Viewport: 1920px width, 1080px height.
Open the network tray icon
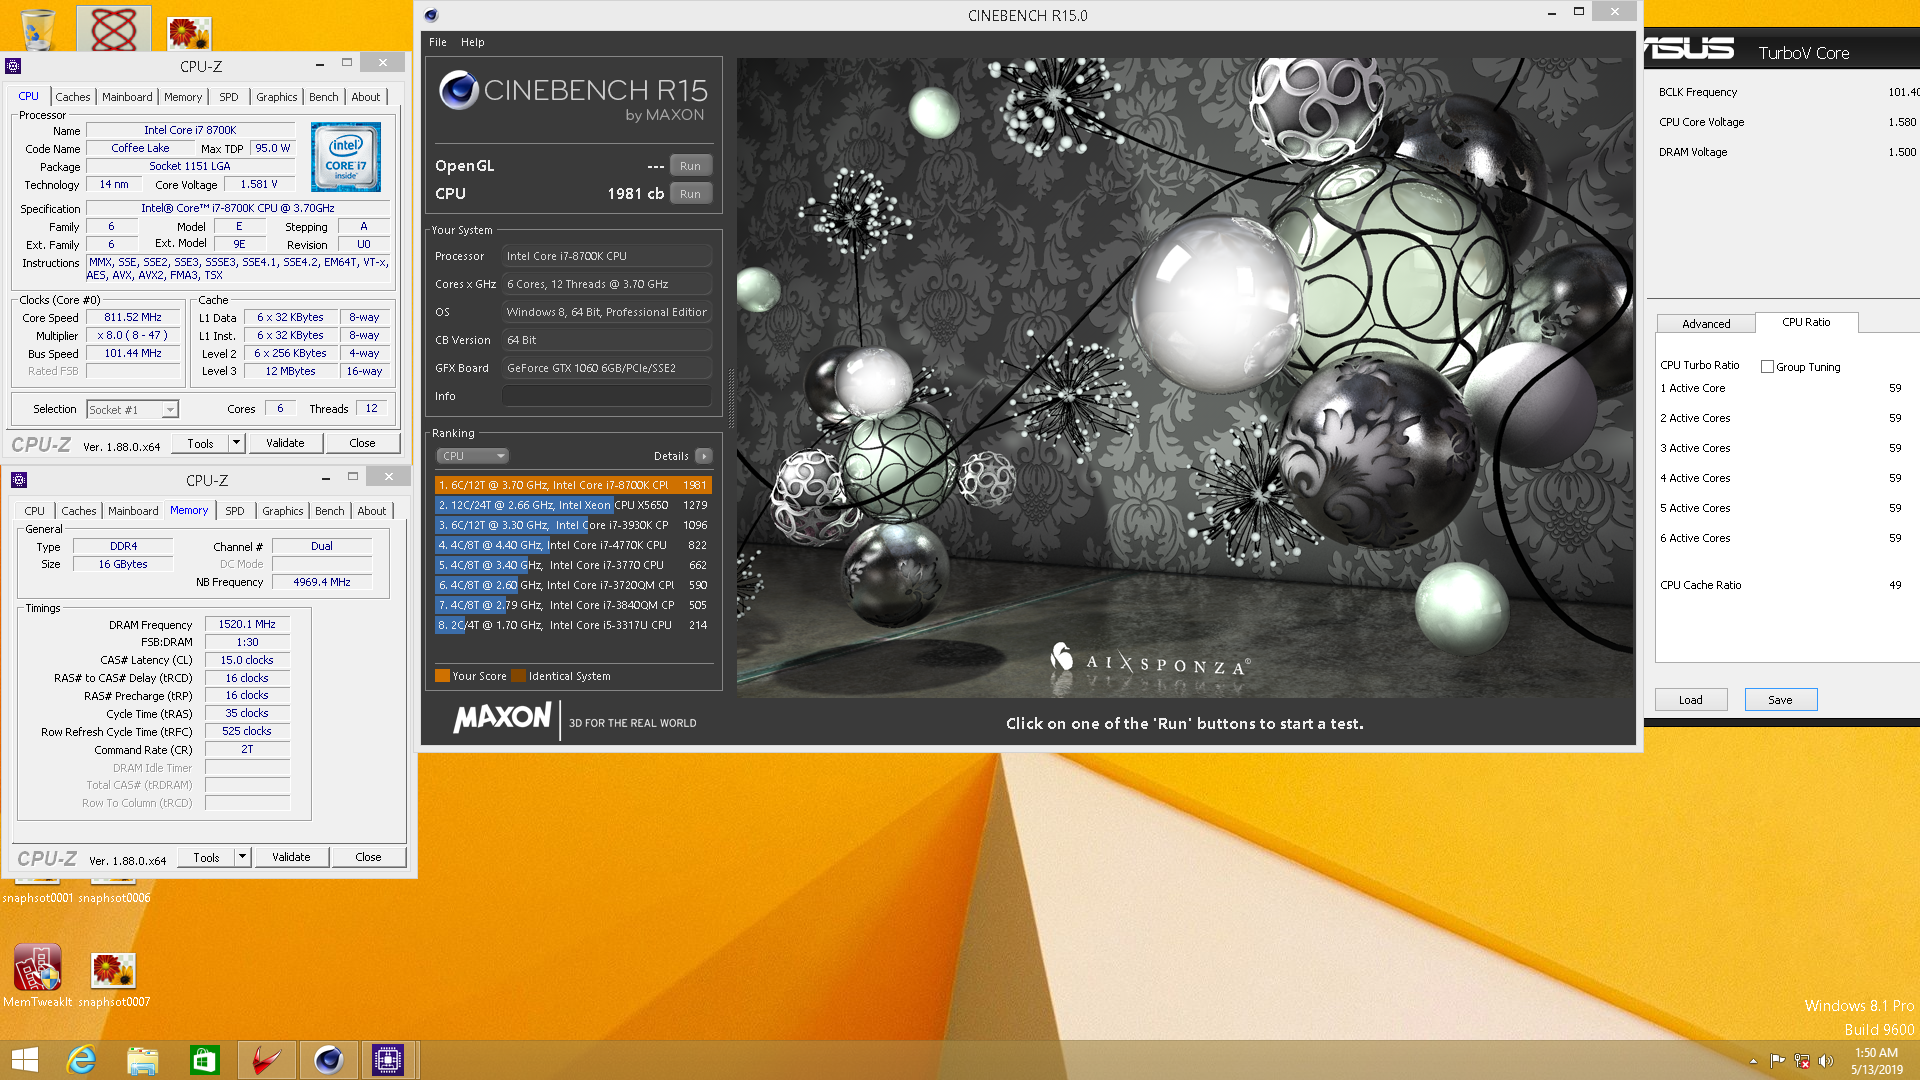(1802, 1061)
